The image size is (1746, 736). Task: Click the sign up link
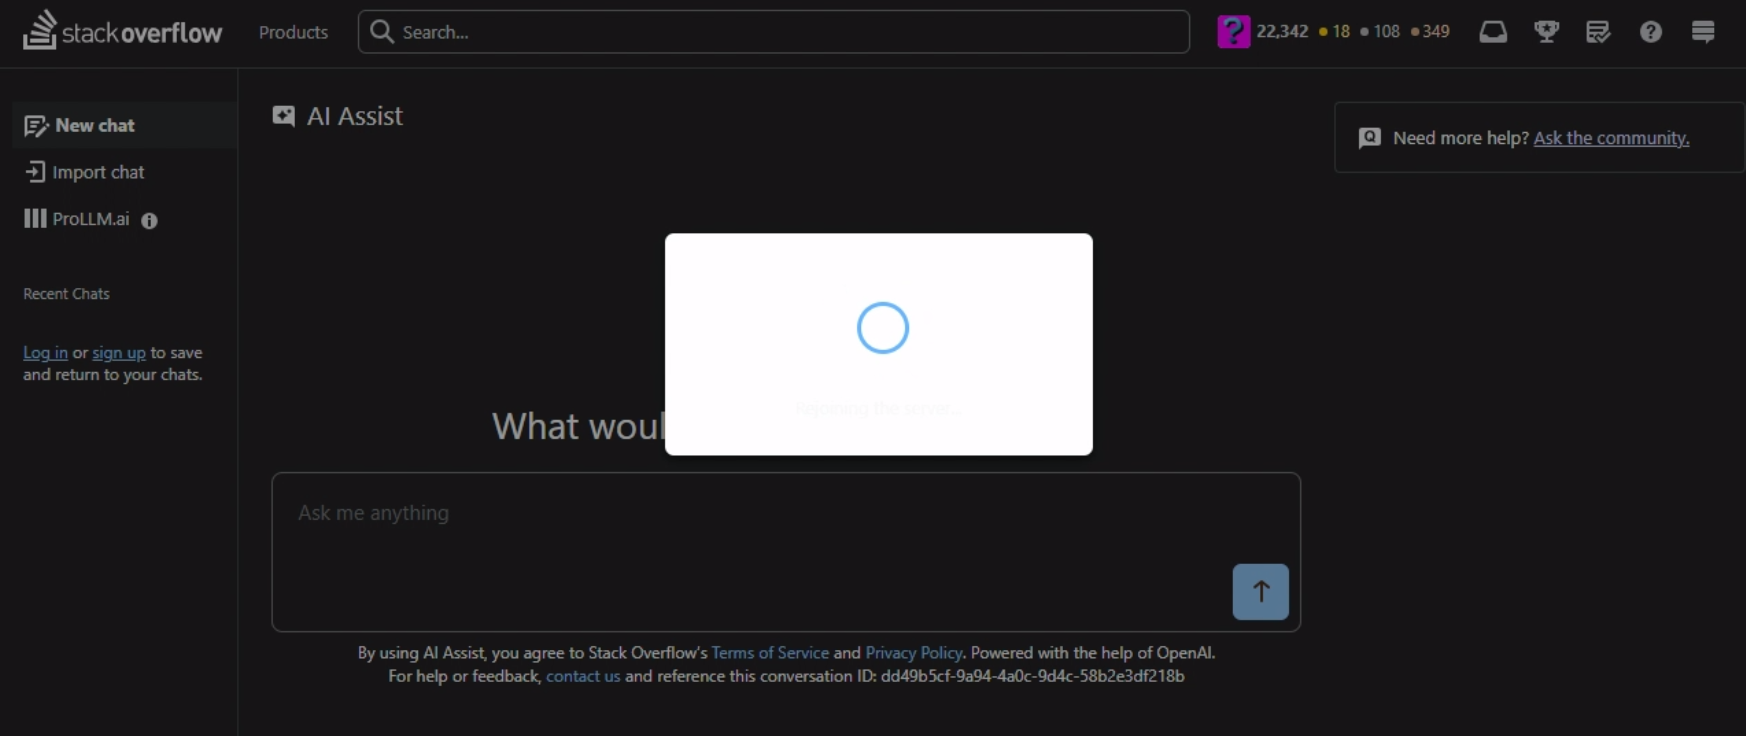(x=119, y=353)
